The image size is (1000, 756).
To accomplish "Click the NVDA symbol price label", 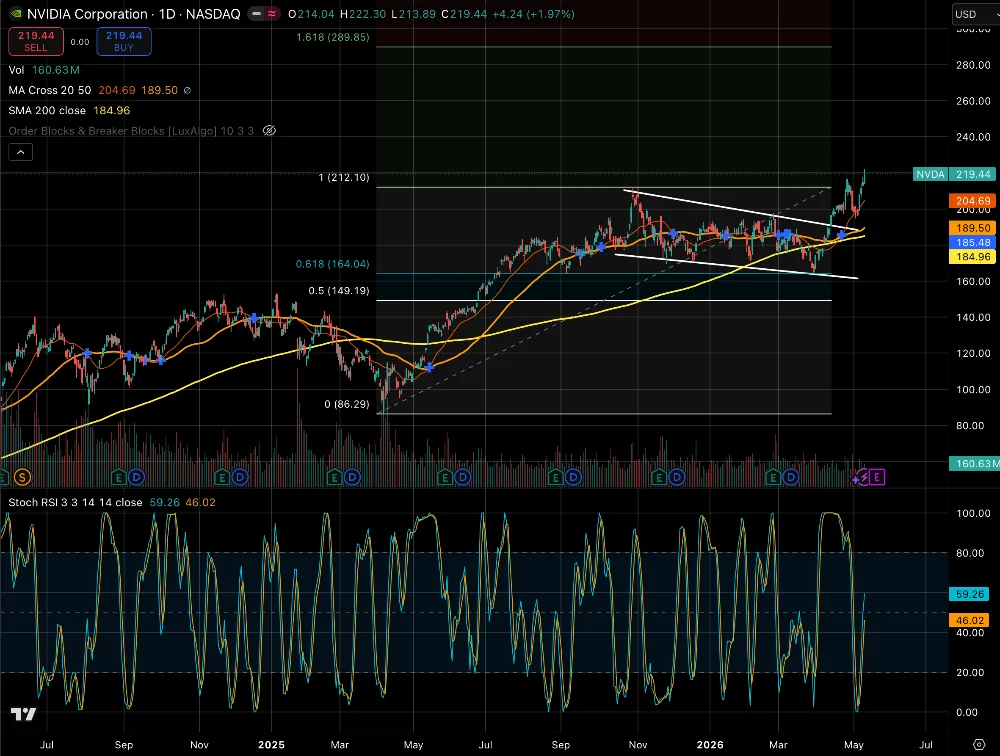I will tap(930, 174).
